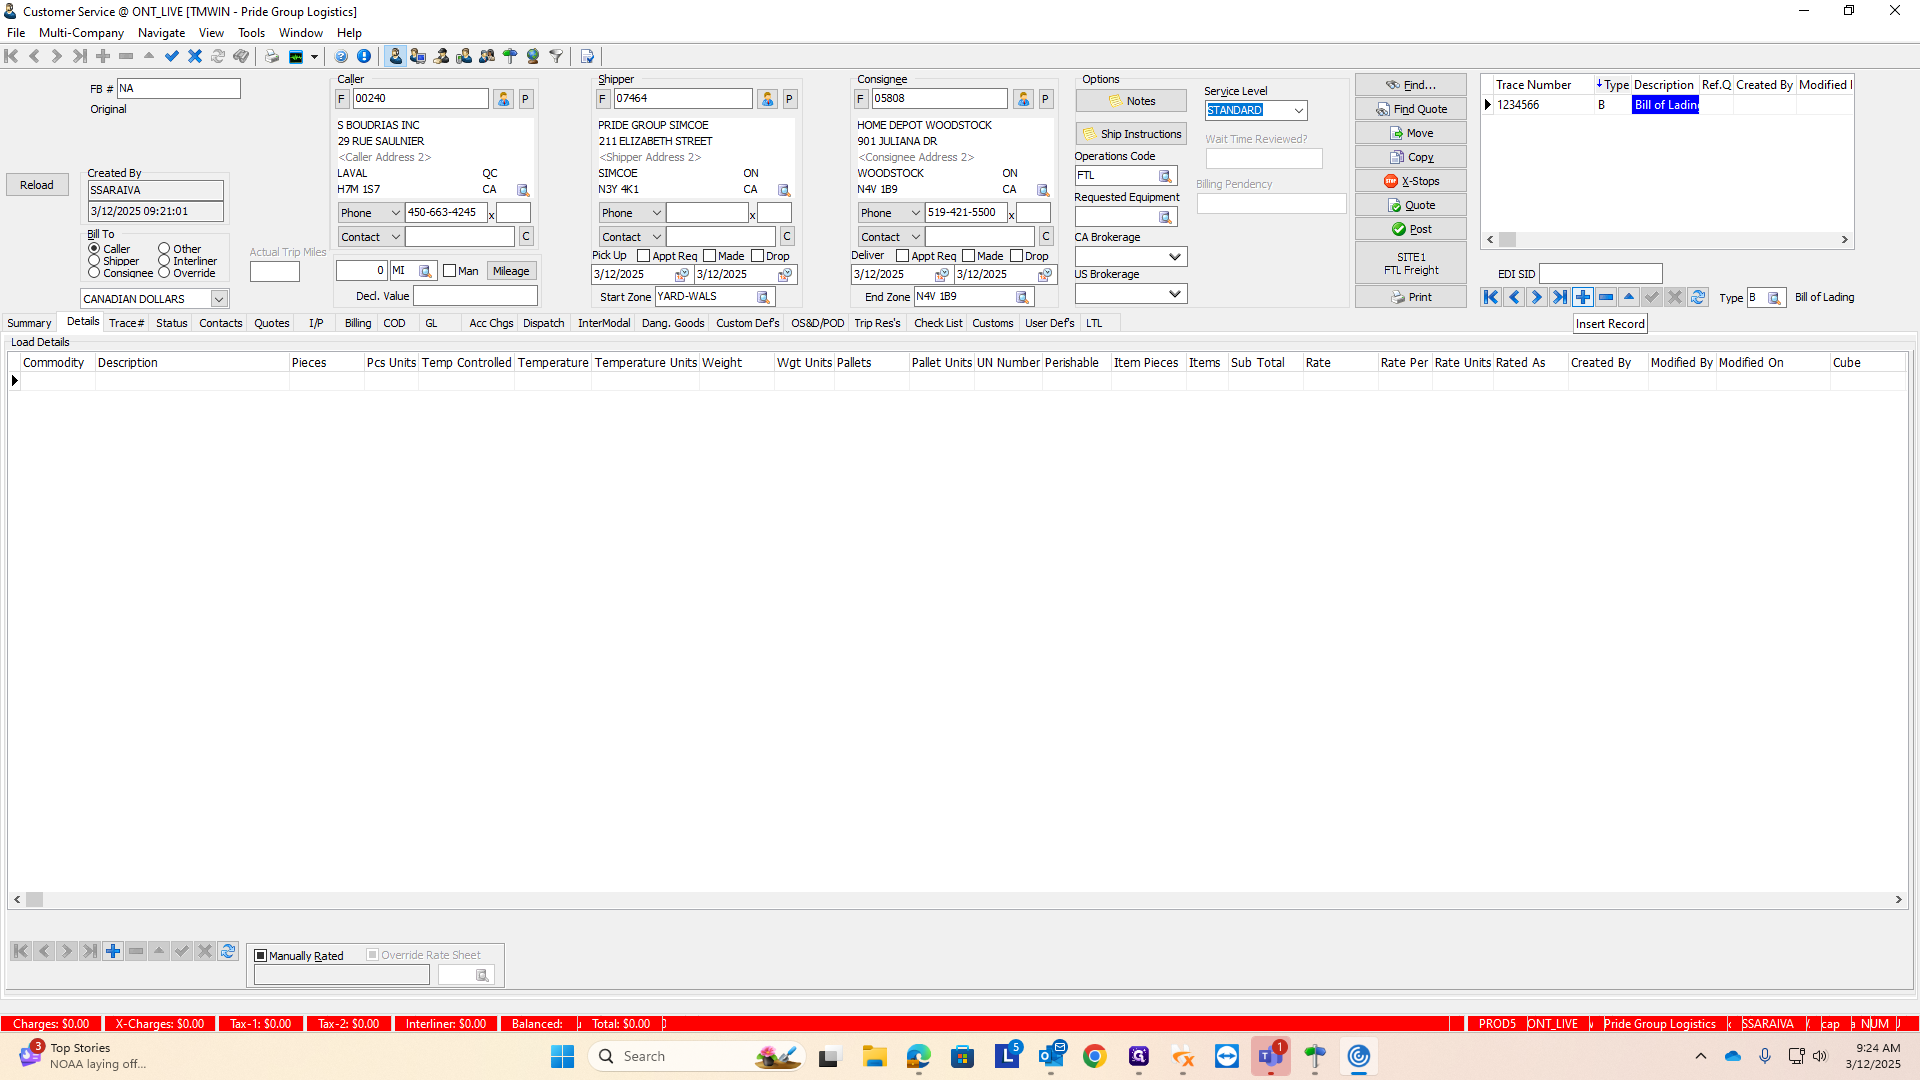1920x1080 pixels.
Task: Click the Operations Code FTL lookup icon
Action: tap(1165, 176)
